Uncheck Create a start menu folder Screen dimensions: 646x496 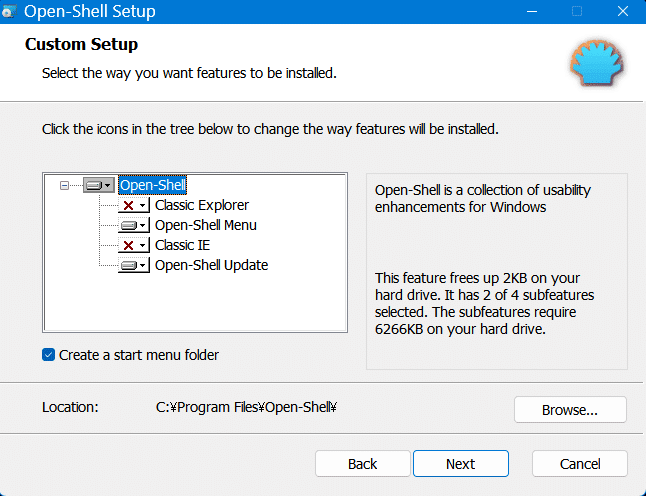click(x=48, y=355)
